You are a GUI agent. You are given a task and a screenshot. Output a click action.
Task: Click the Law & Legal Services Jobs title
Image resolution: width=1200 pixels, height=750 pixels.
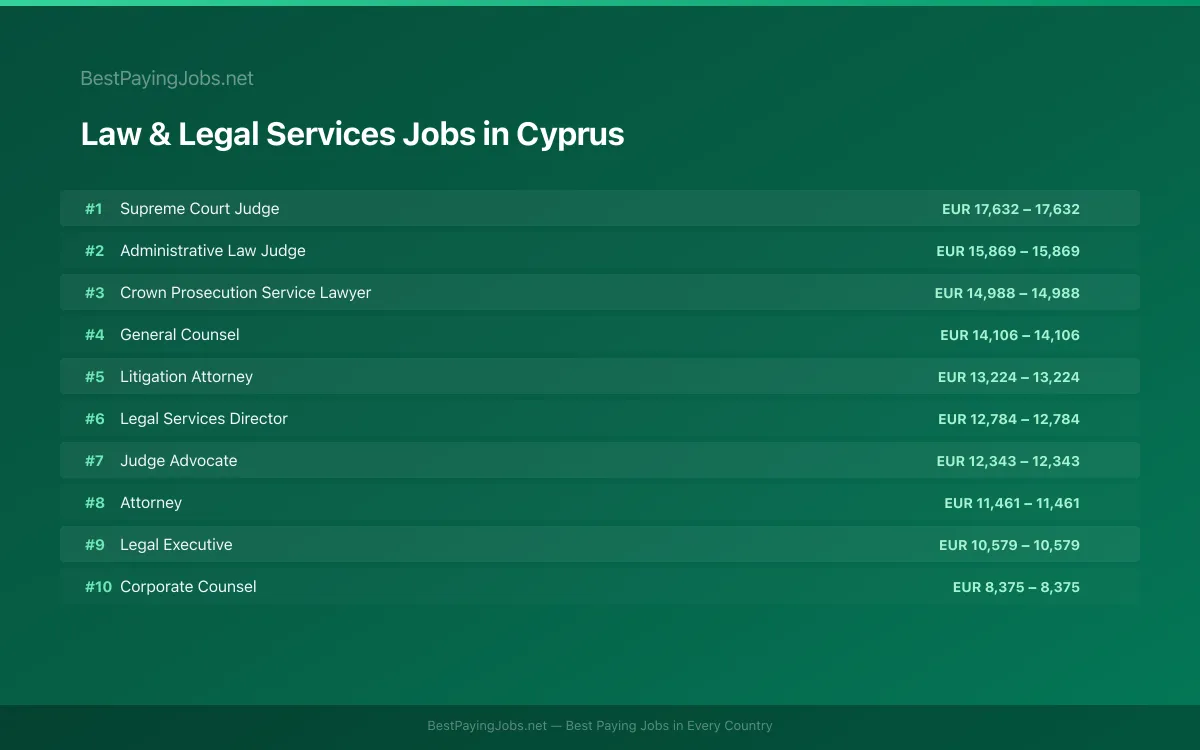click(352, 134)
